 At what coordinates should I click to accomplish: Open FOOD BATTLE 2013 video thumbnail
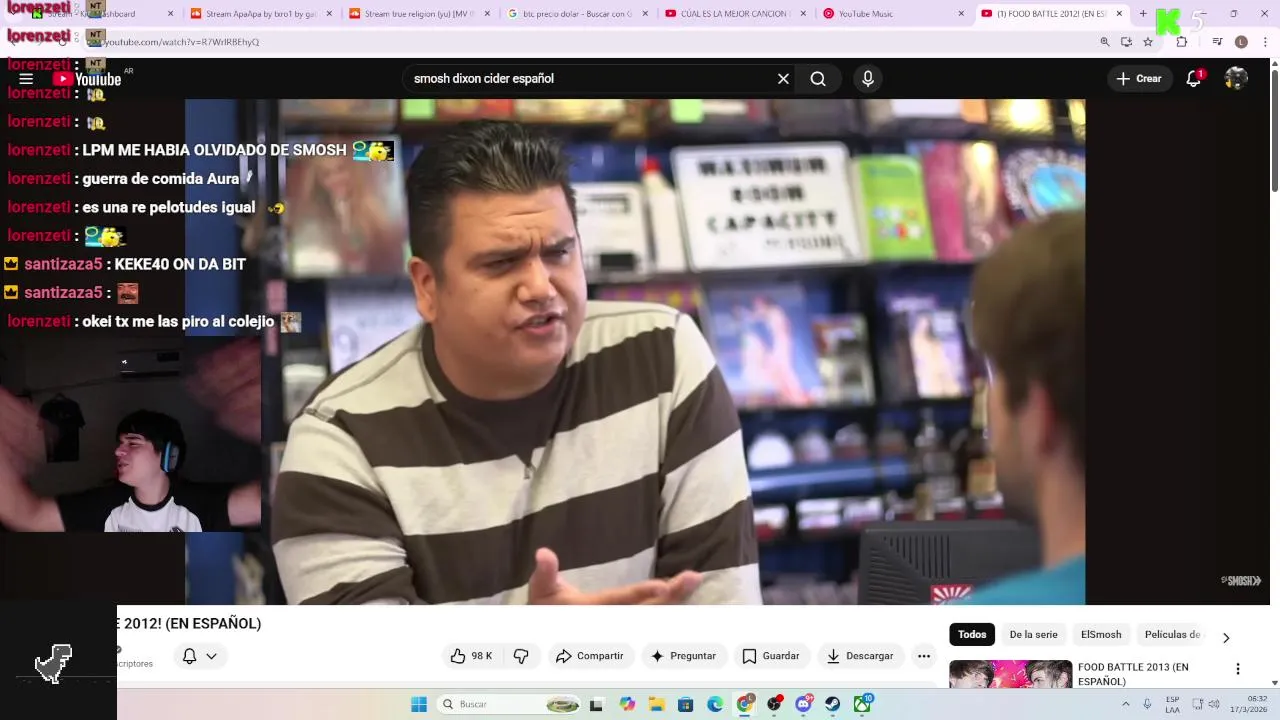pyautogui.click(x=1010, y=674)
